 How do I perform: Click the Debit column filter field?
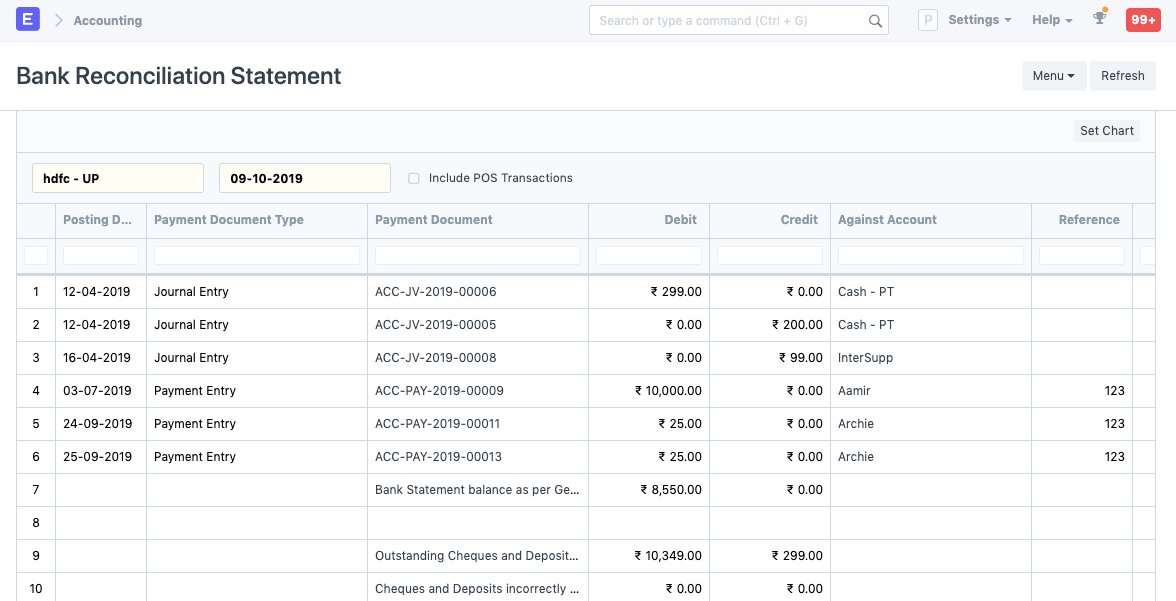(648, 256)
